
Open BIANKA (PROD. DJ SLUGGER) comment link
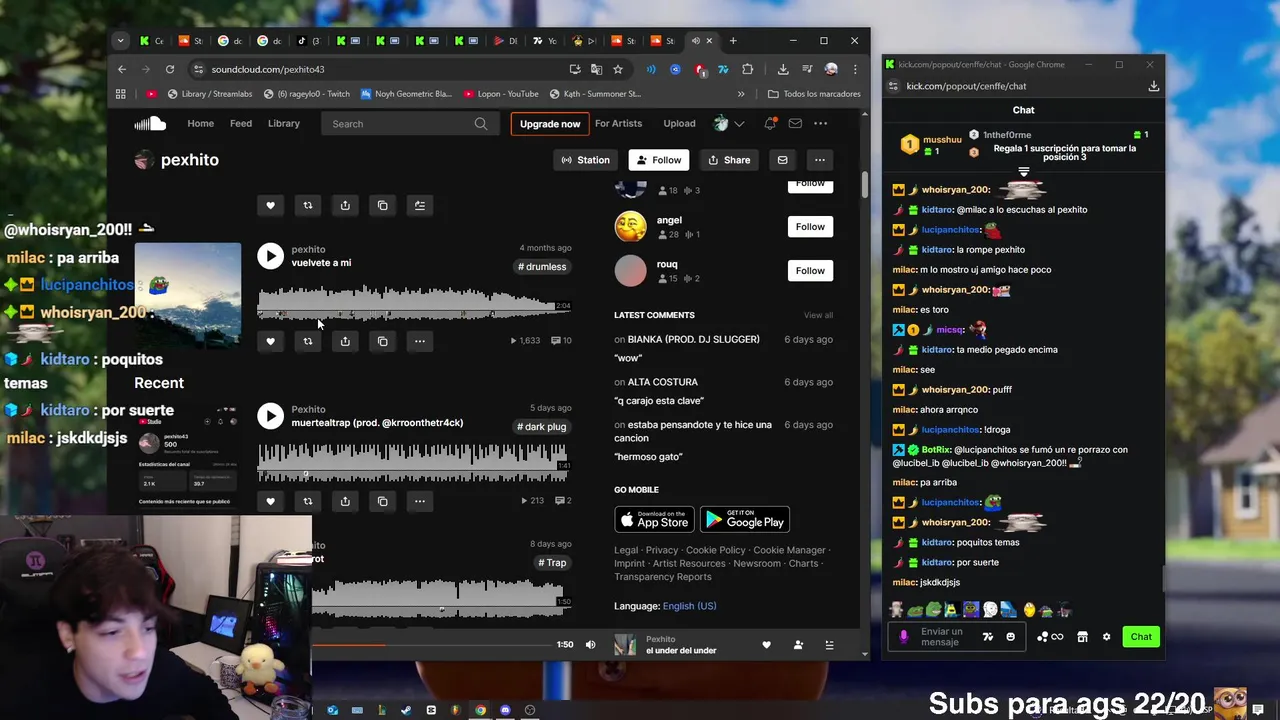click(693, 340)
